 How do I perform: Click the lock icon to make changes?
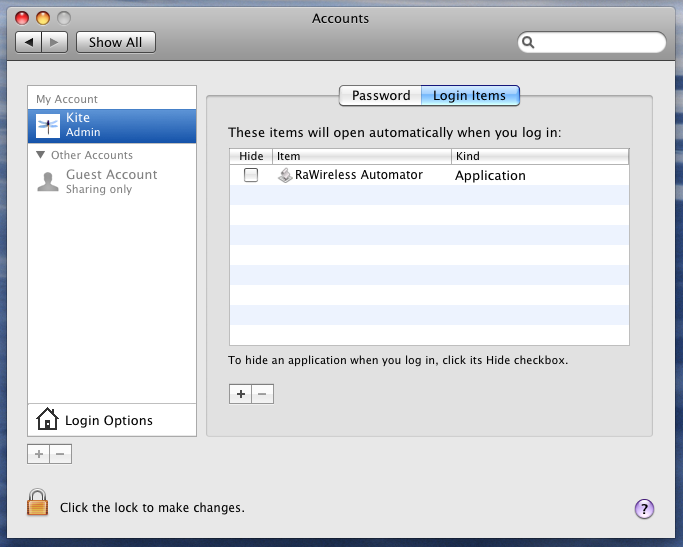click(37, 503)
